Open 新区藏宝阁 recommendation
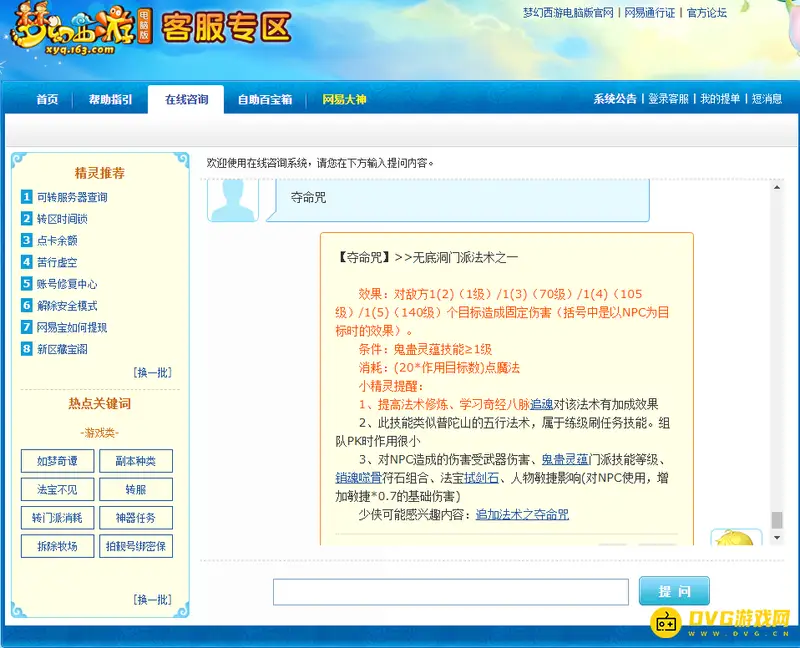The width and height of the screenshot is (800, 648). pyautogui.click(x=62, y=349)
